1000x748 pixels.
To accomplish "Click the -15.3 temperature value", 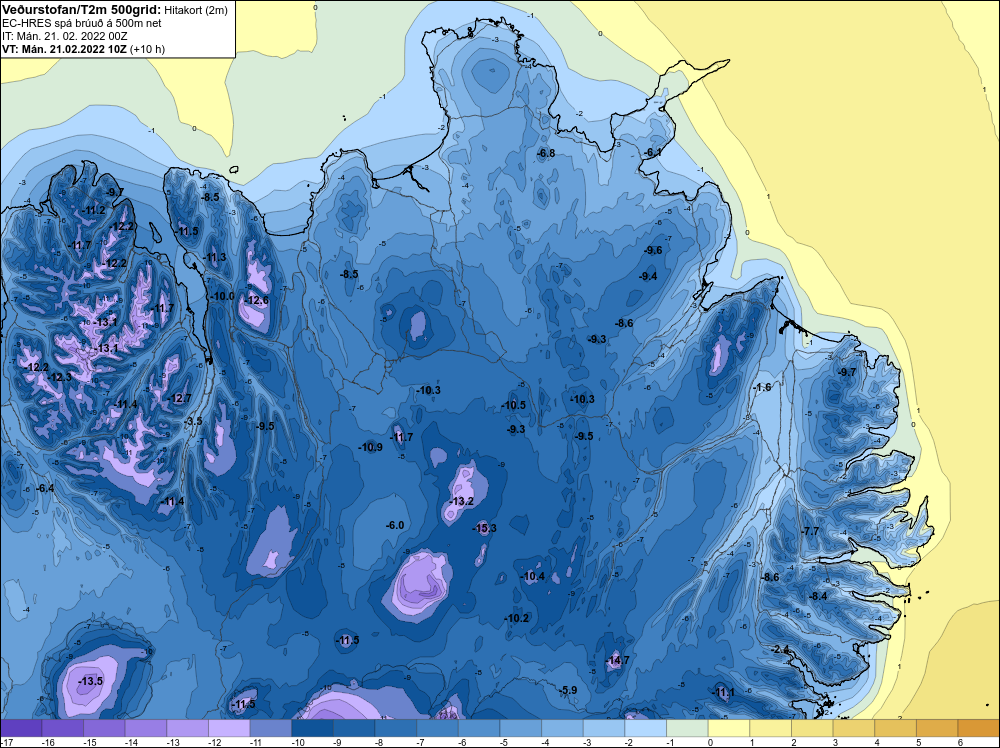I will pos(485,528).
